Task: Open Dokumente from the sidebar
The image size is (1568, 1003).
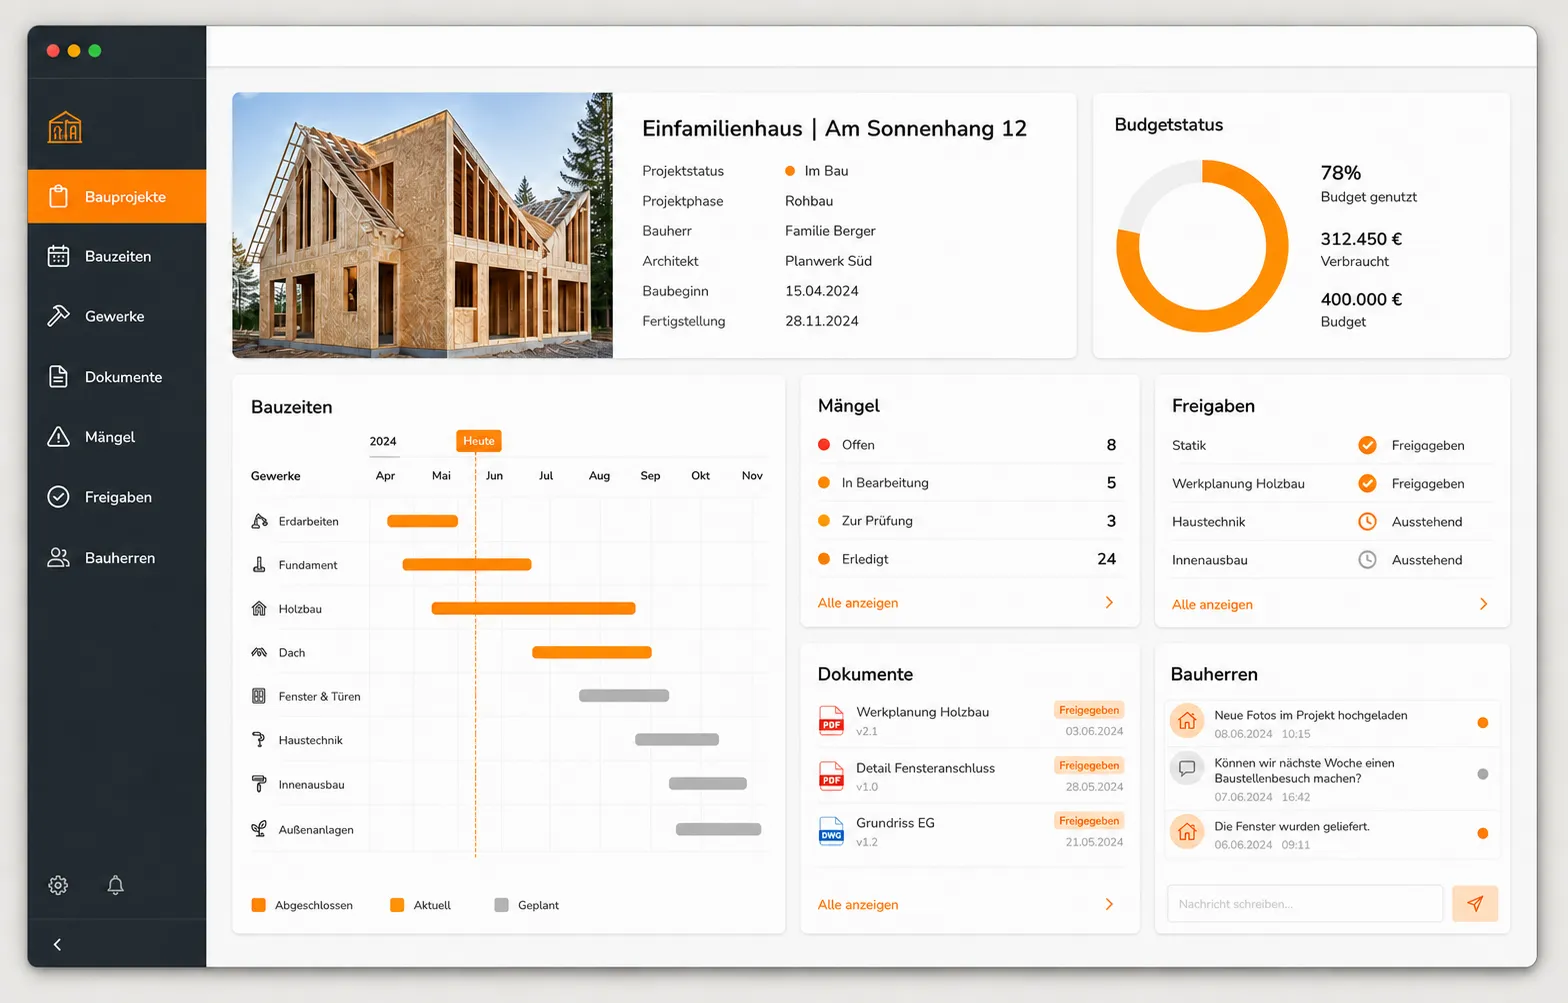Action: 117,377
